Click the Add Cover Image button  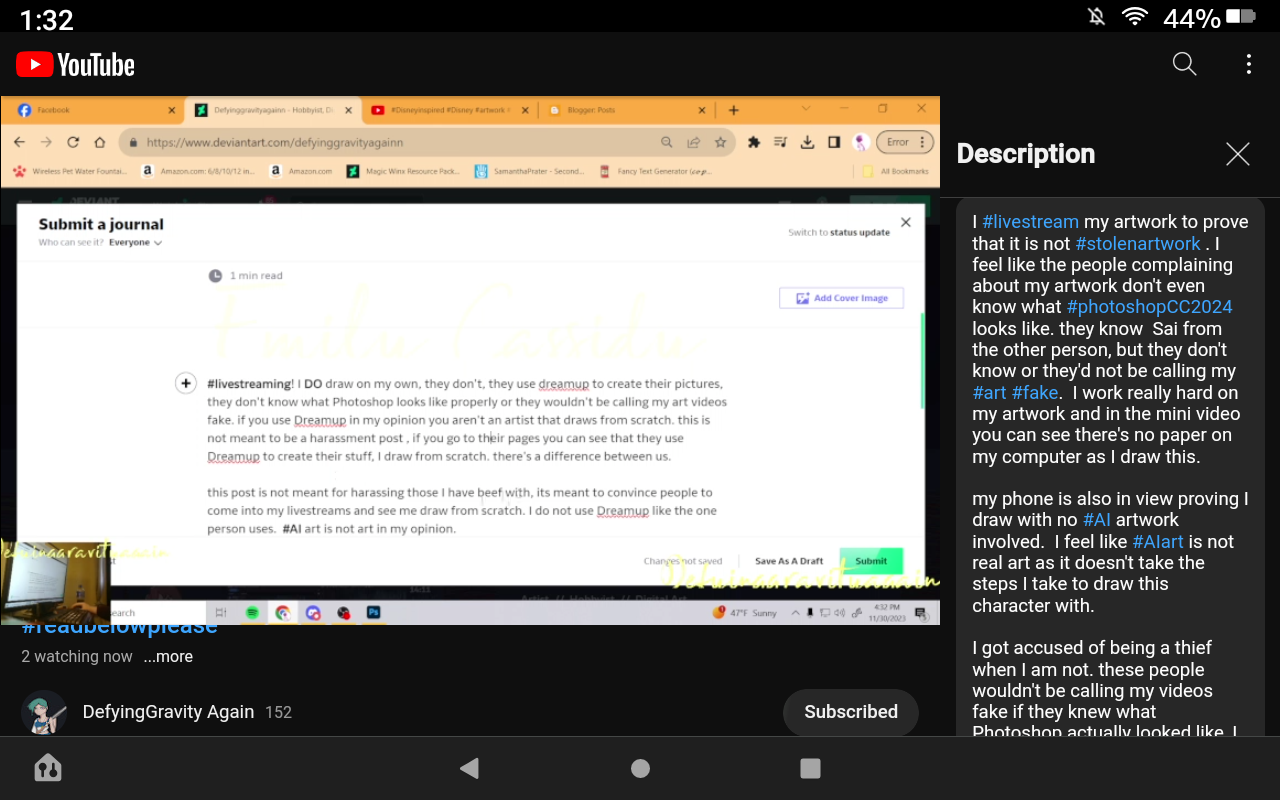click(x=841, y=298)
